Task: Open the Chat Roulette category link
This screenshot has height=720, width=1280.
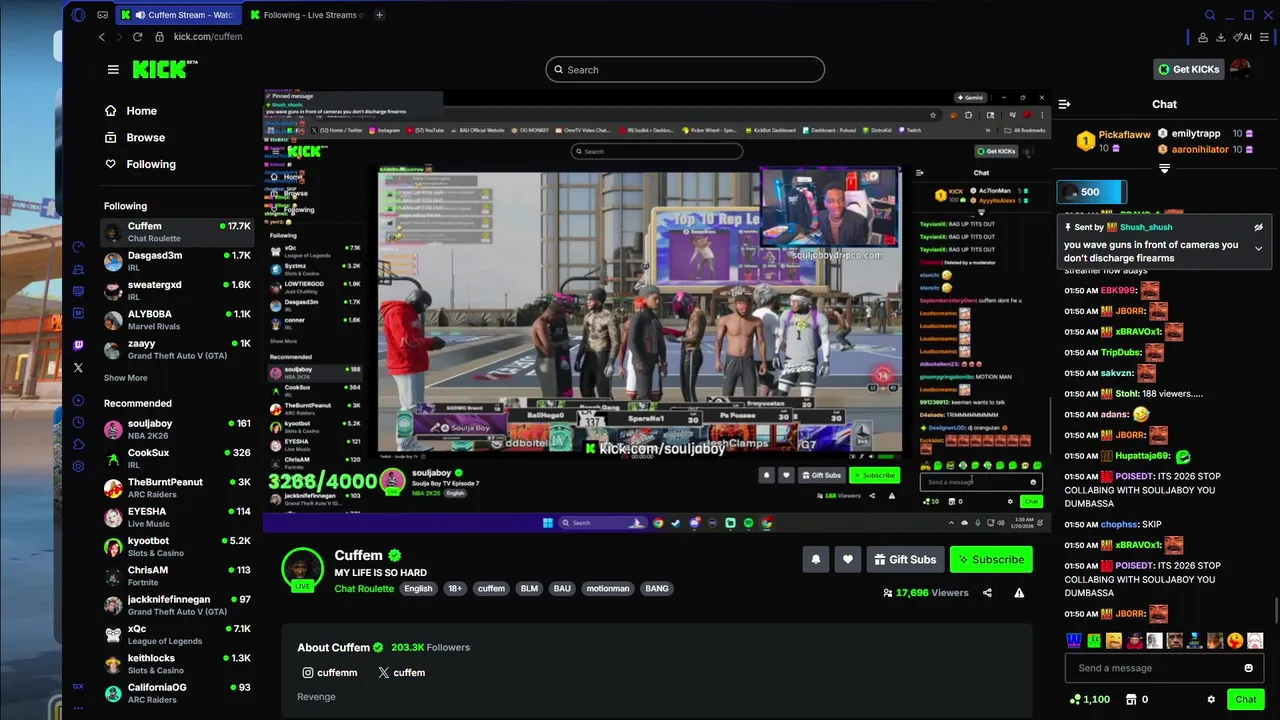Action: [364, 589]
